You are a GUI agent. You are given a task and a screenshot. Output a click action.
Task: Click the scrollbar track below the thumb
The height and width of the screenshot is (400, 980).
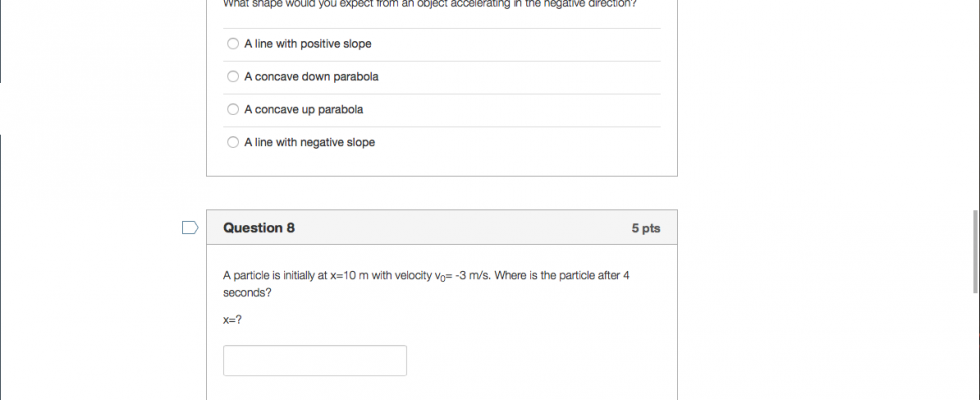[976, 350]
